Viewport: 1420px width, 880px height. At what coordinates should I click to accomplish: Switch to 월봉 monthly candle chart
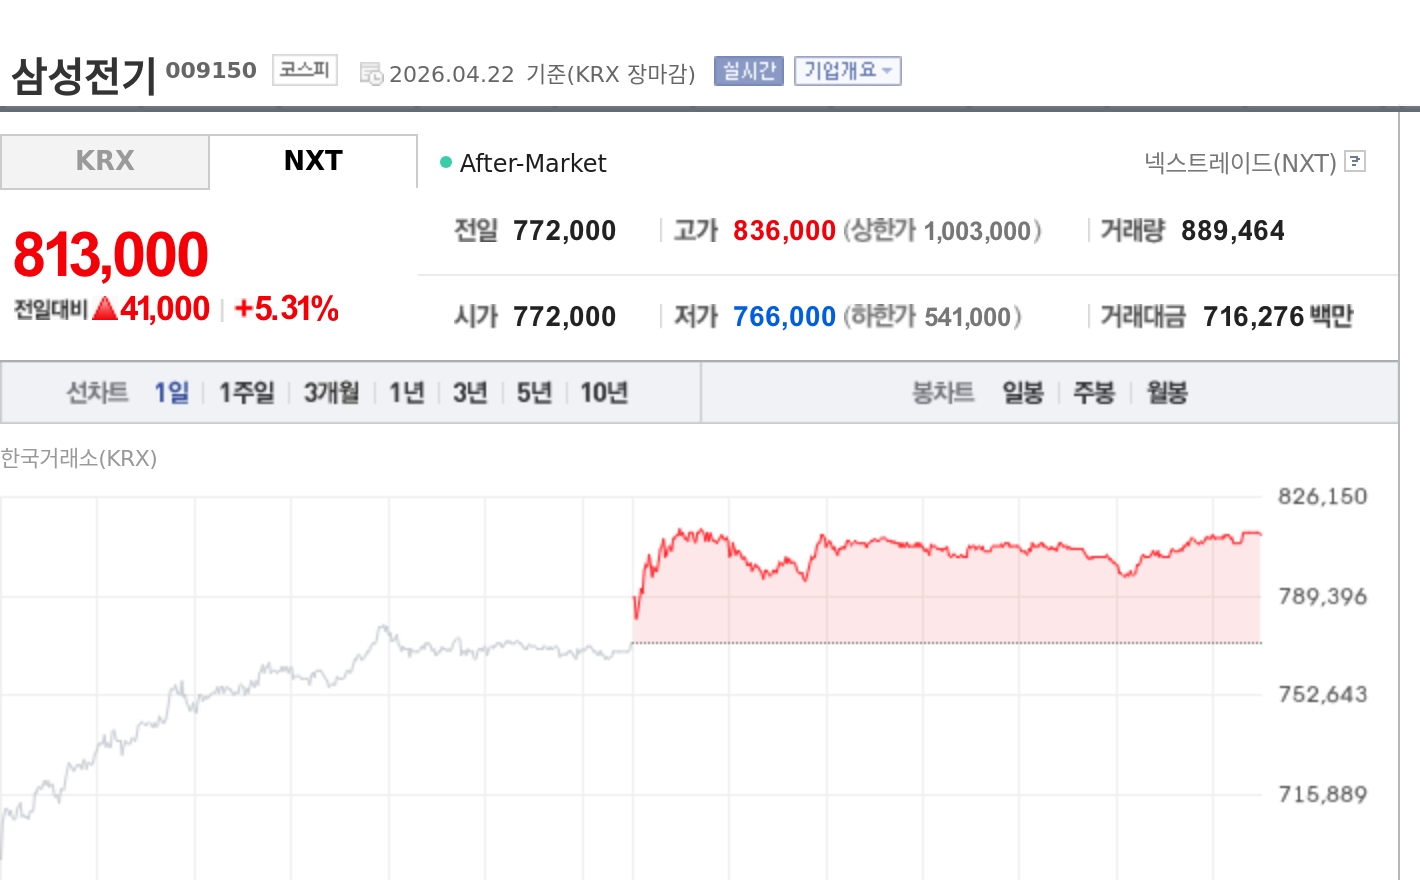[1167, 392]
